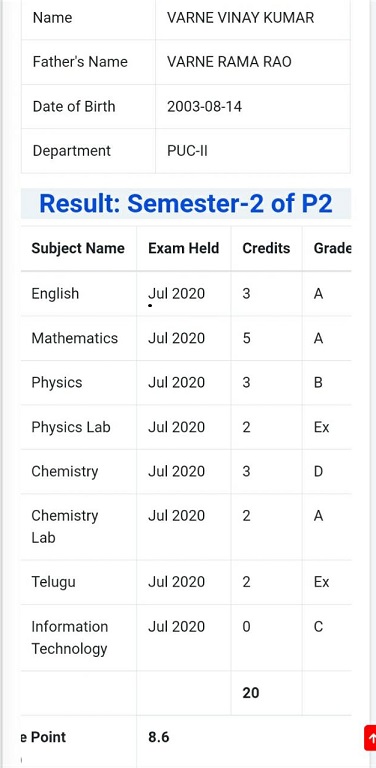Click the father's name VARNE RAMA RAO
376x768 pixels.
click(229, 62)
